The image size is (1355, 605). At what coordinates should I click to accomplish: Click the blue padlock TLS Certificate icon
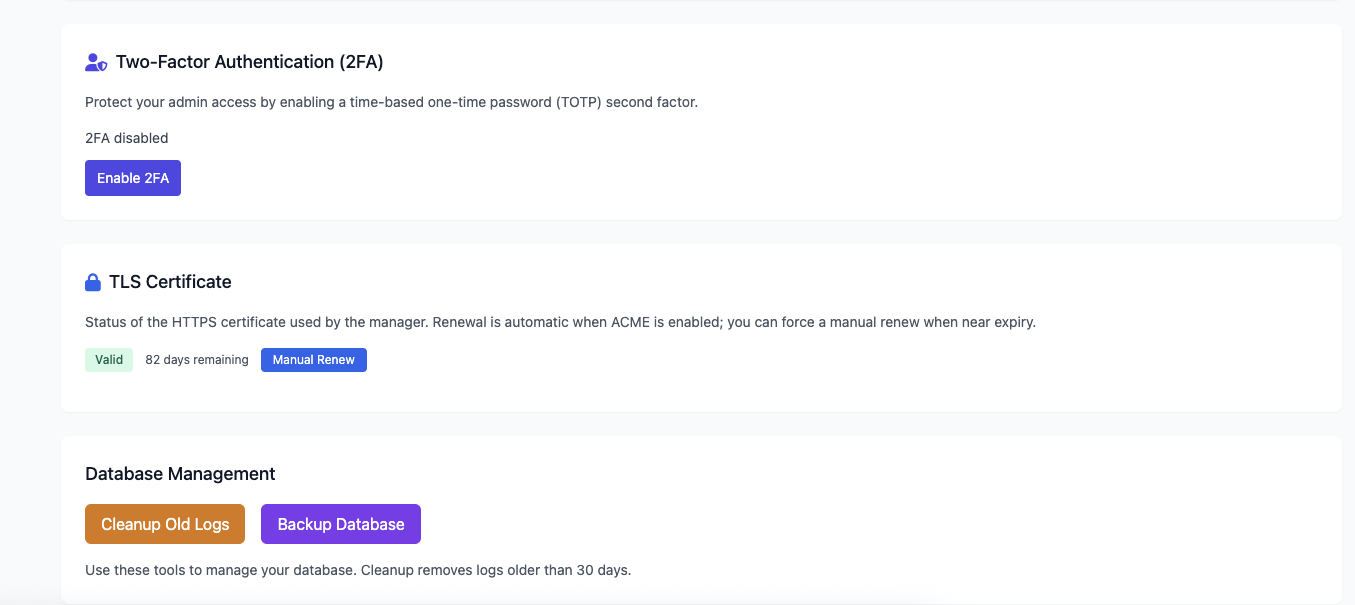(x=93, y=282)
